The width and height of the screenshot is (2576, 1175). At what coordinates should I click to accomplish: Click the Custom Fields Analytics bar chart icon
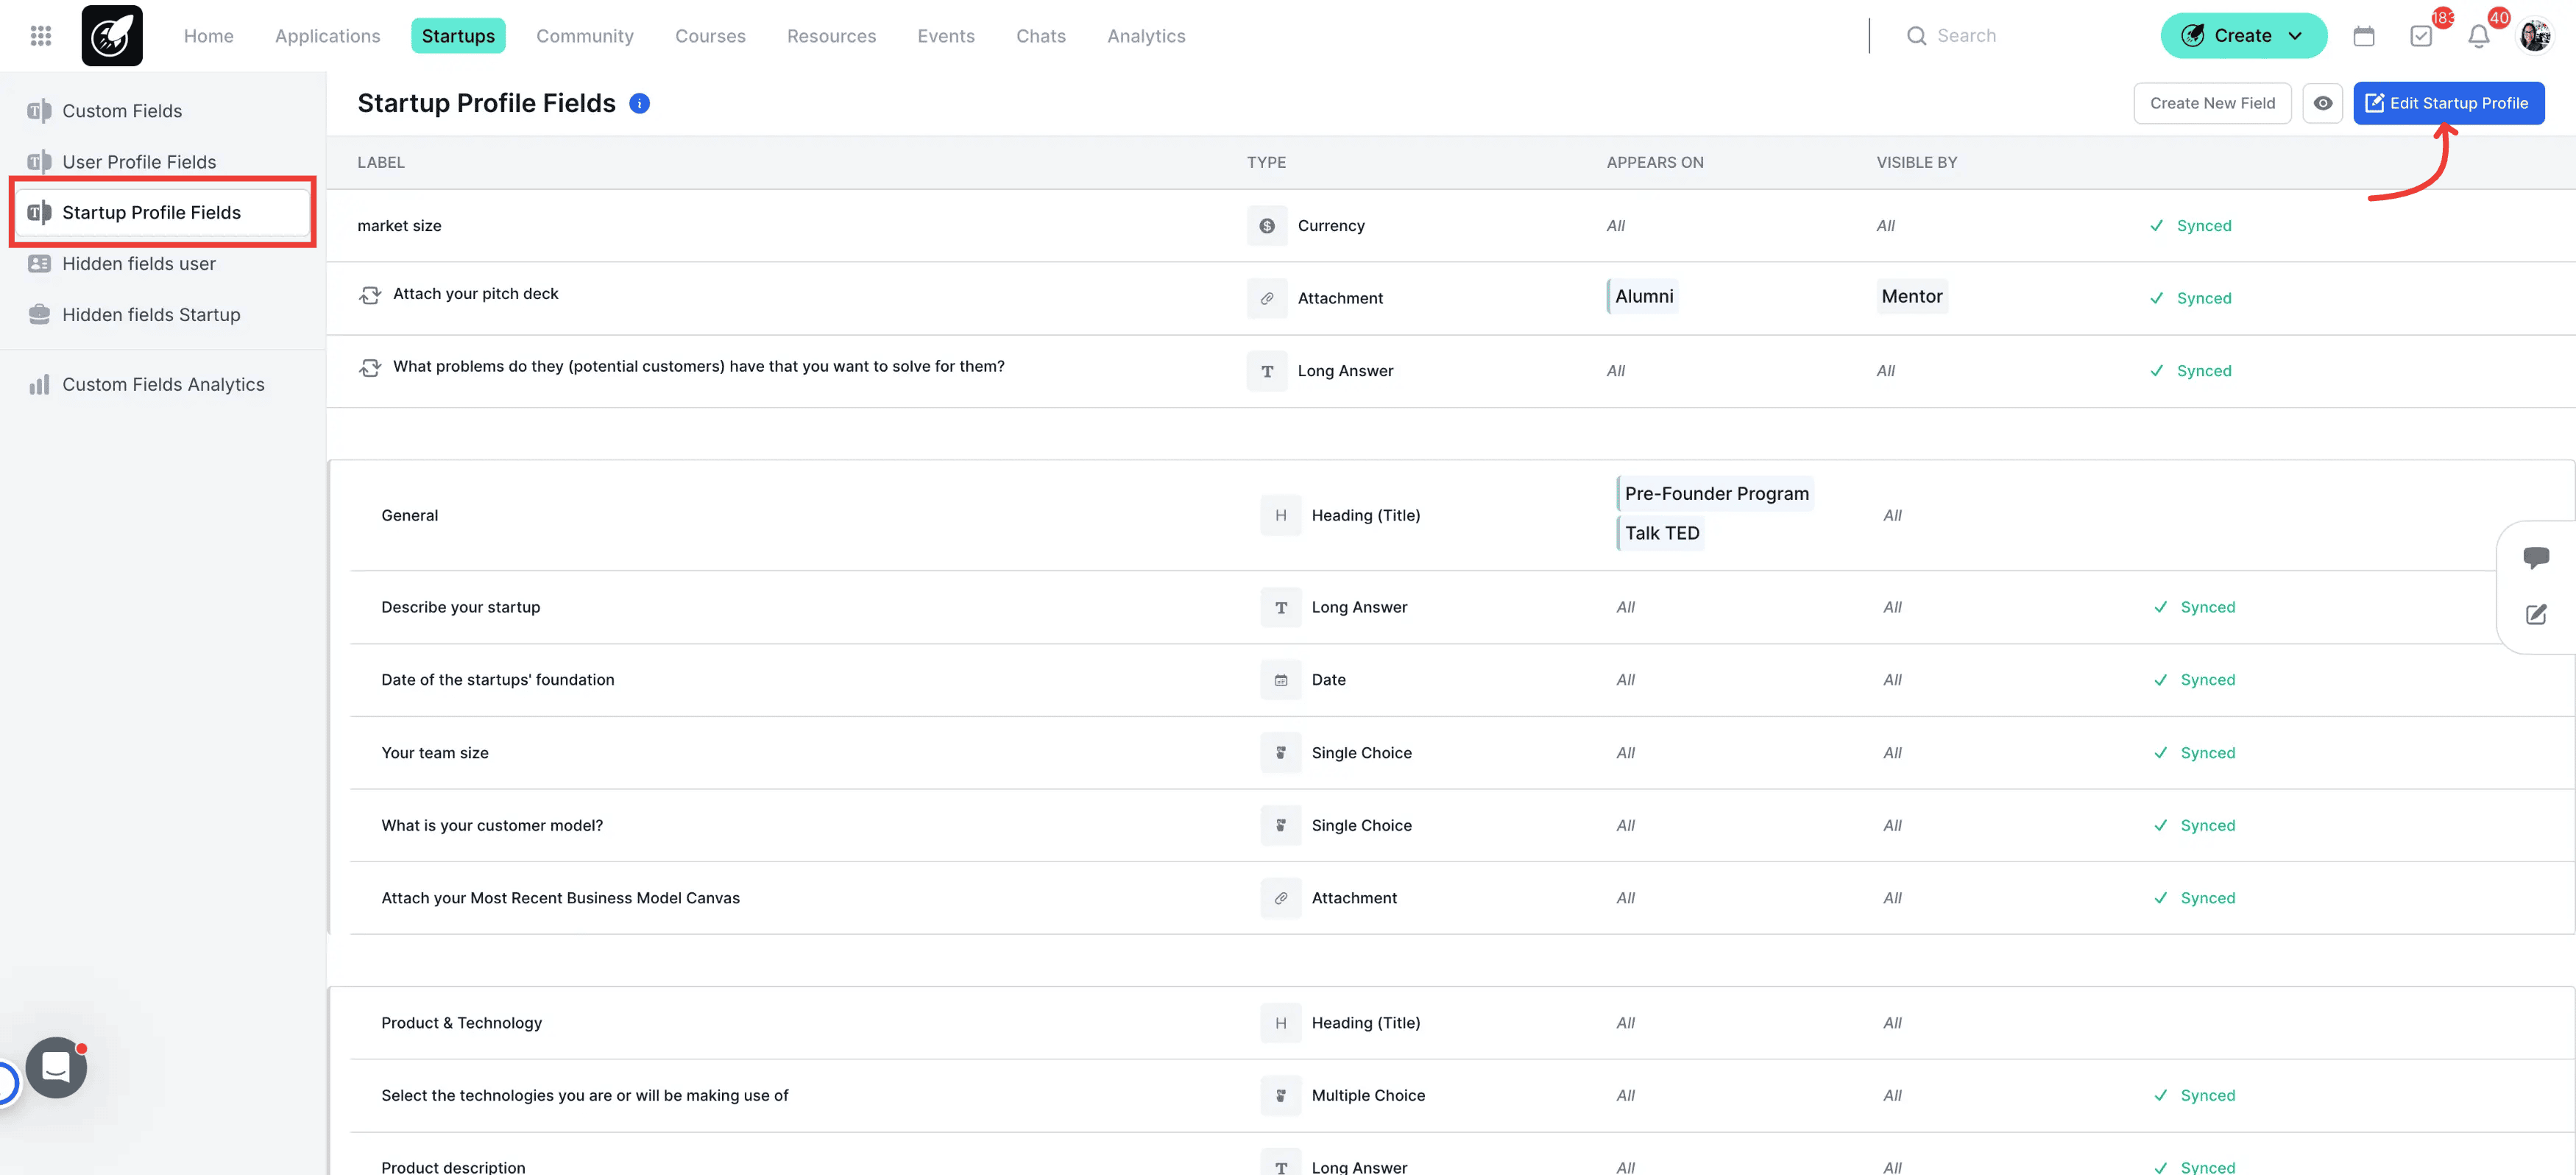[39, 385]
